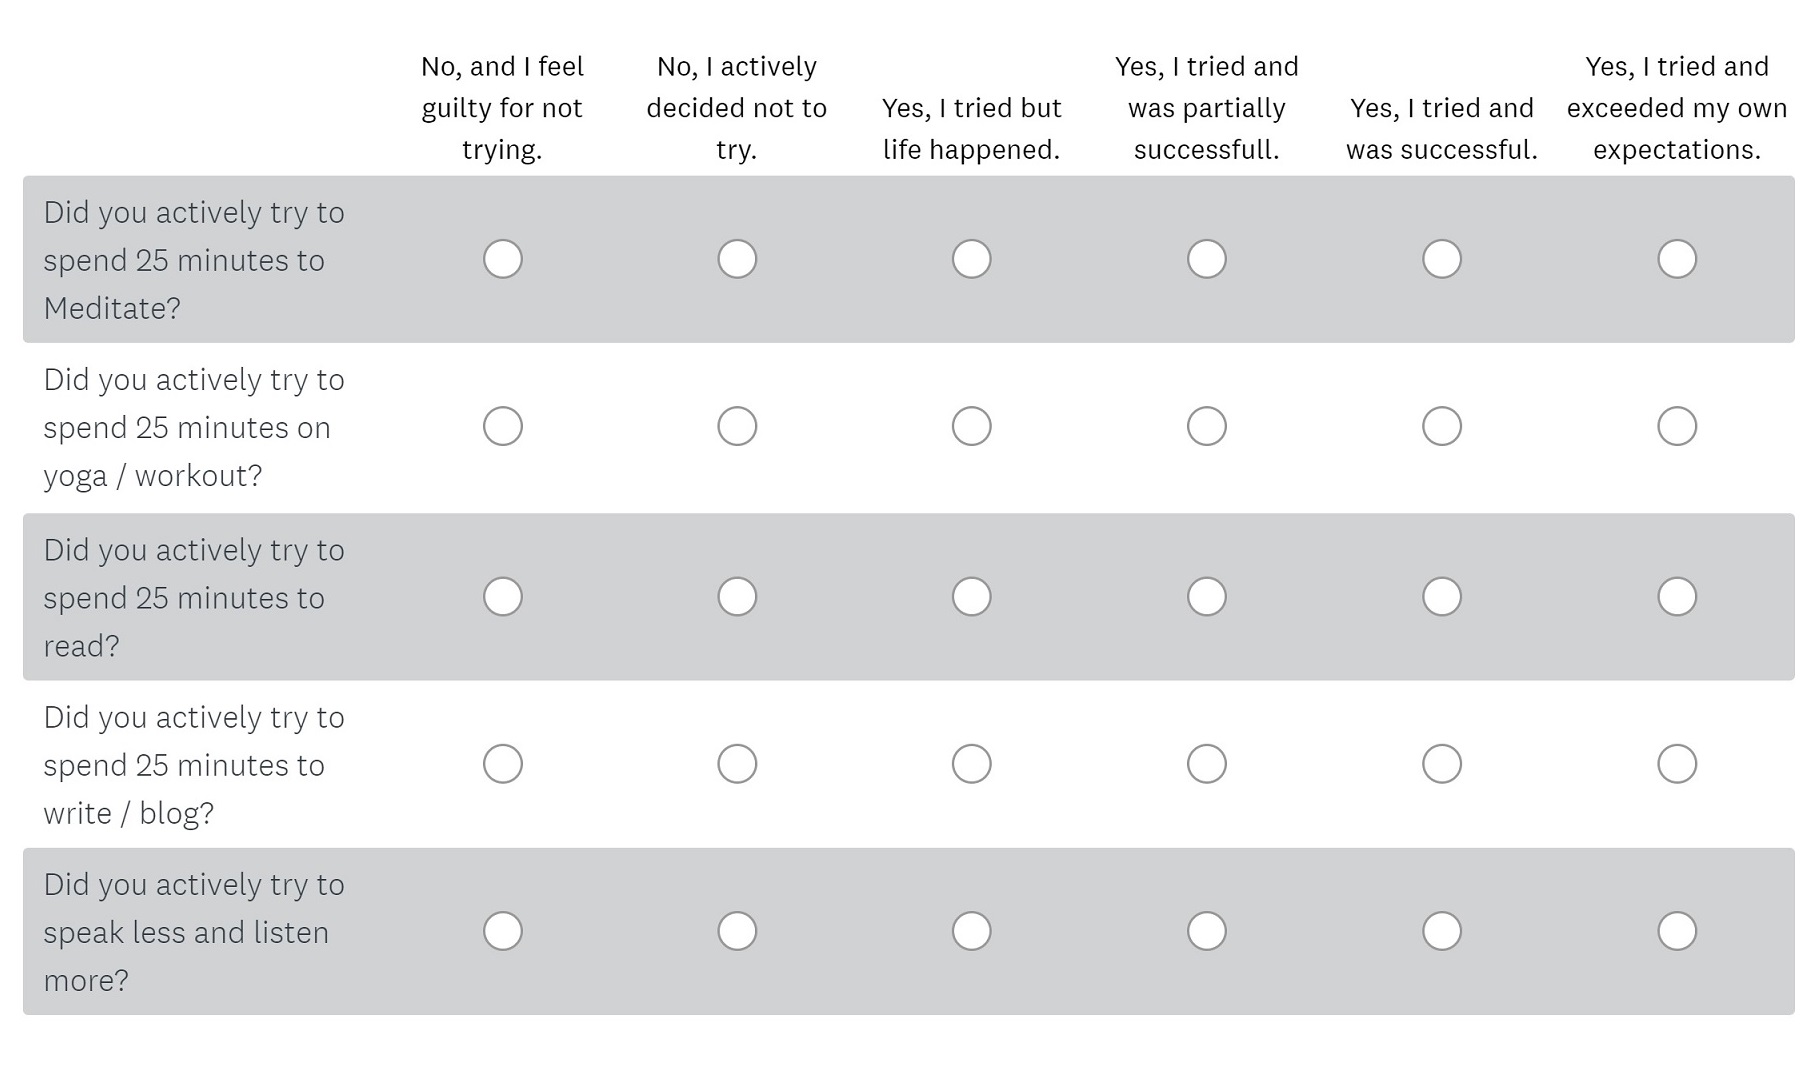Select 'No, and I feel guilty' for Meditate
Viewport: 1816px width, 1082px height.
[502, 259]
